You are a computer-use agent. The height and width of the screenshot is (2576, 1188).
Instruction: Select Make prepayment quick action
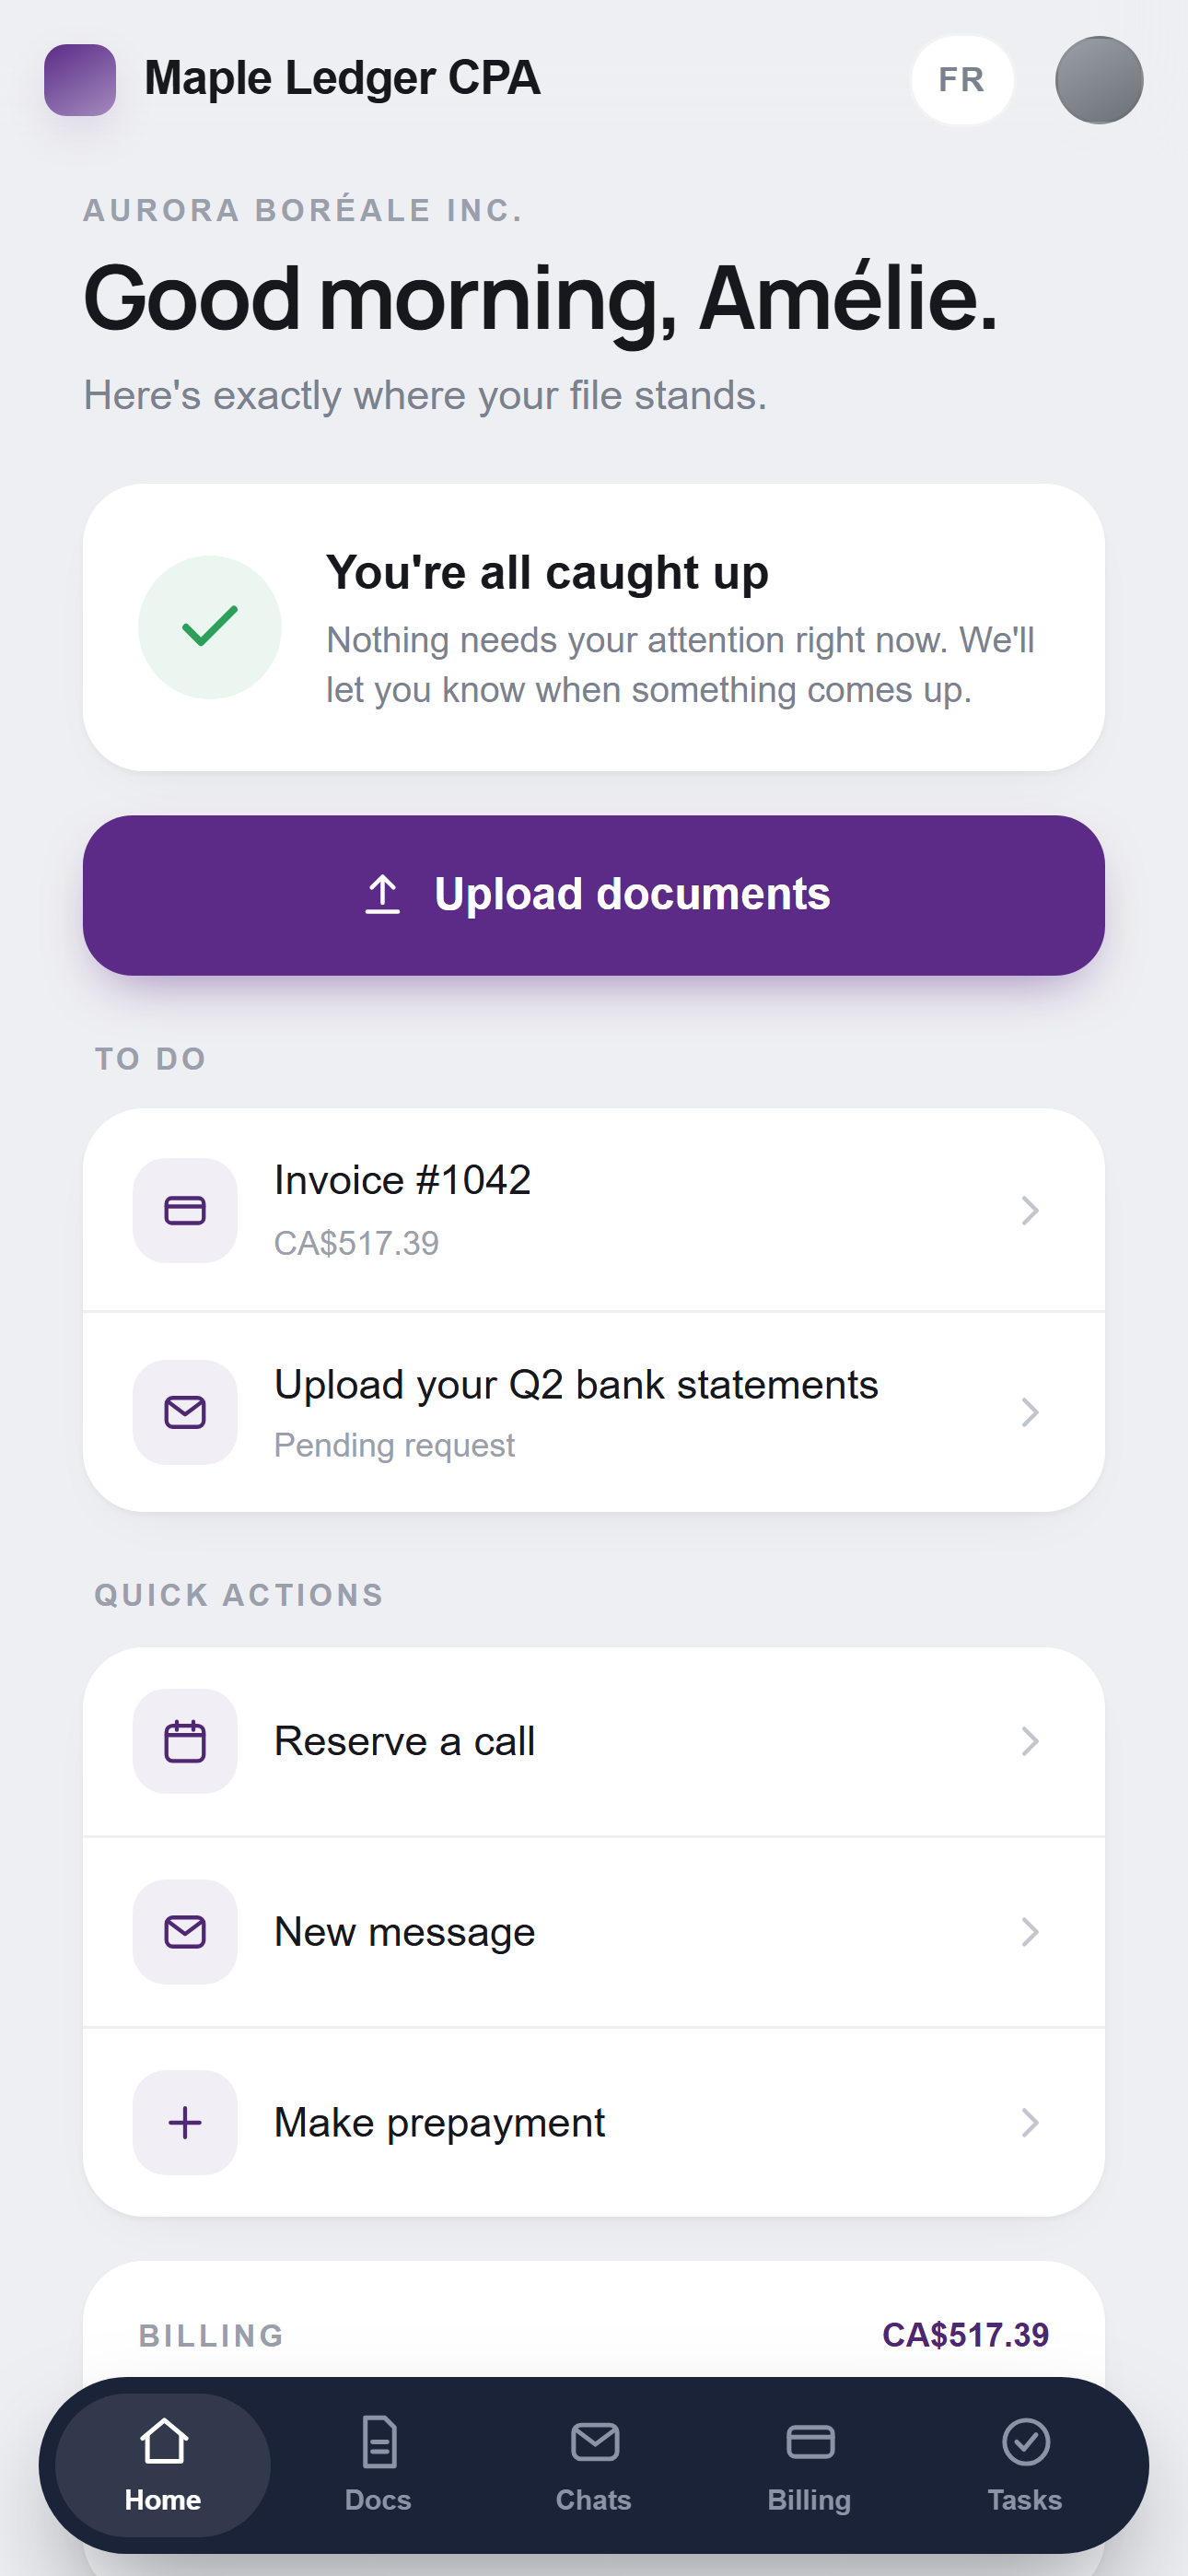tap(594, 2122)
